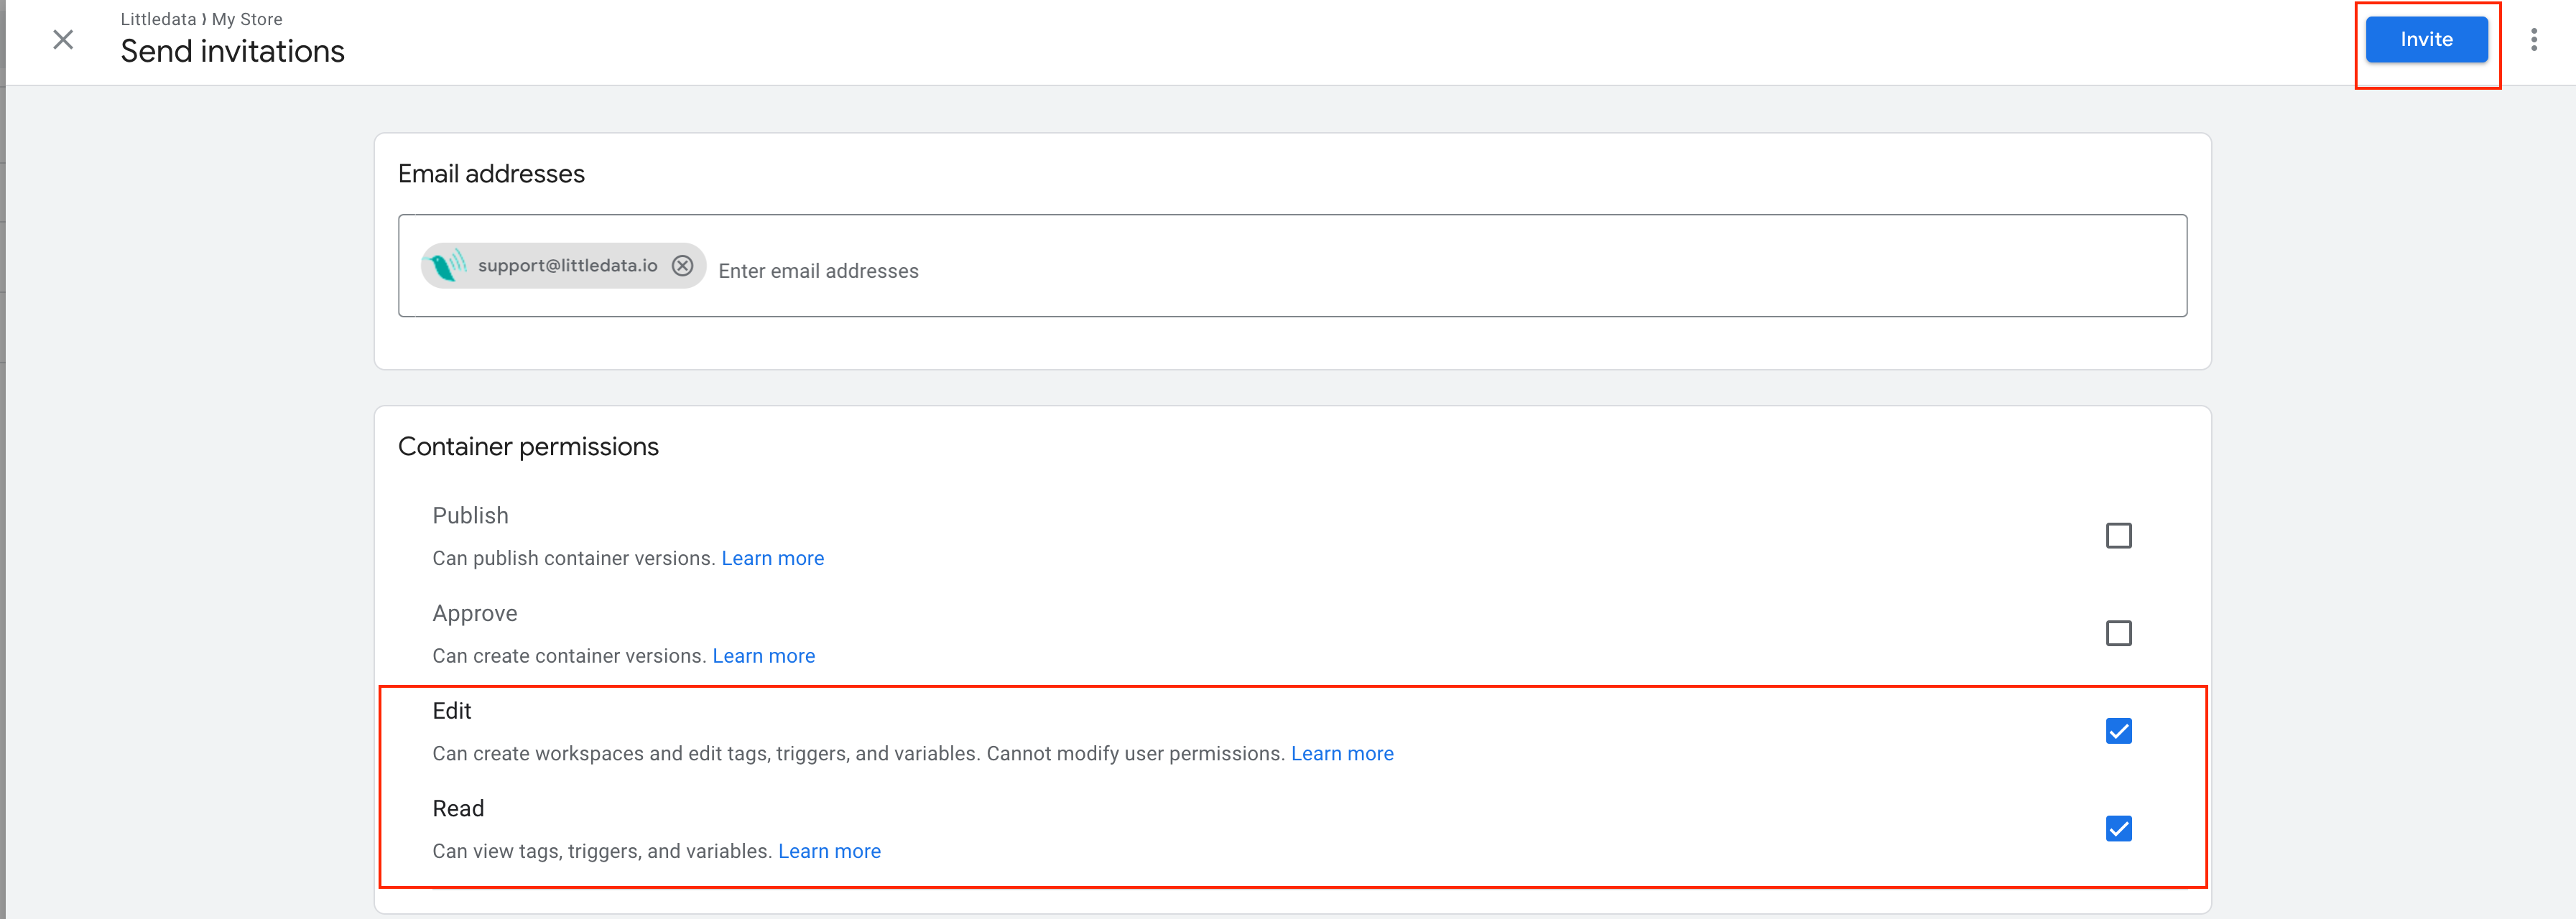Open Learn more link for Publish

coord(772,558)
